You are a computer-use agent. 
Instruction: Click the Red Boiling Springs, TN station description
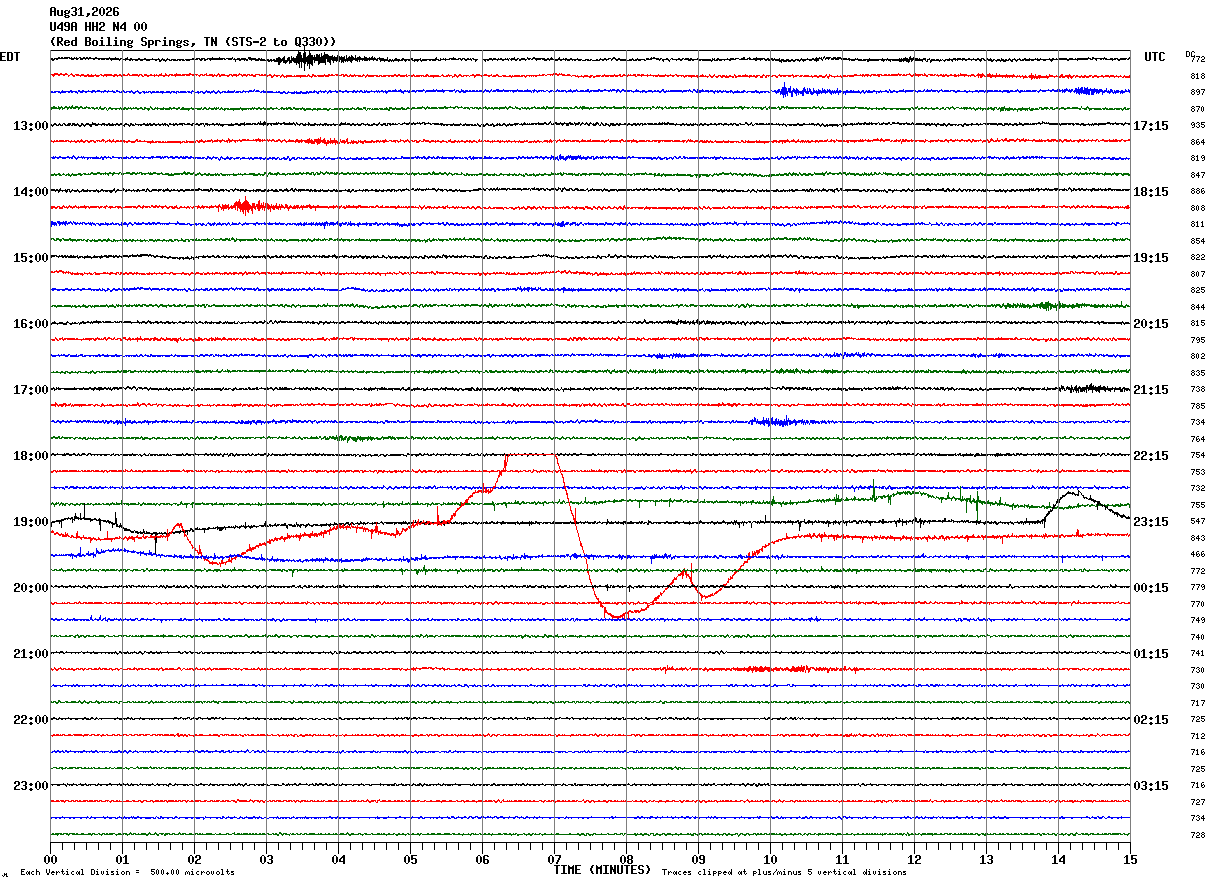pyautogui.click(x=193, y=42)
